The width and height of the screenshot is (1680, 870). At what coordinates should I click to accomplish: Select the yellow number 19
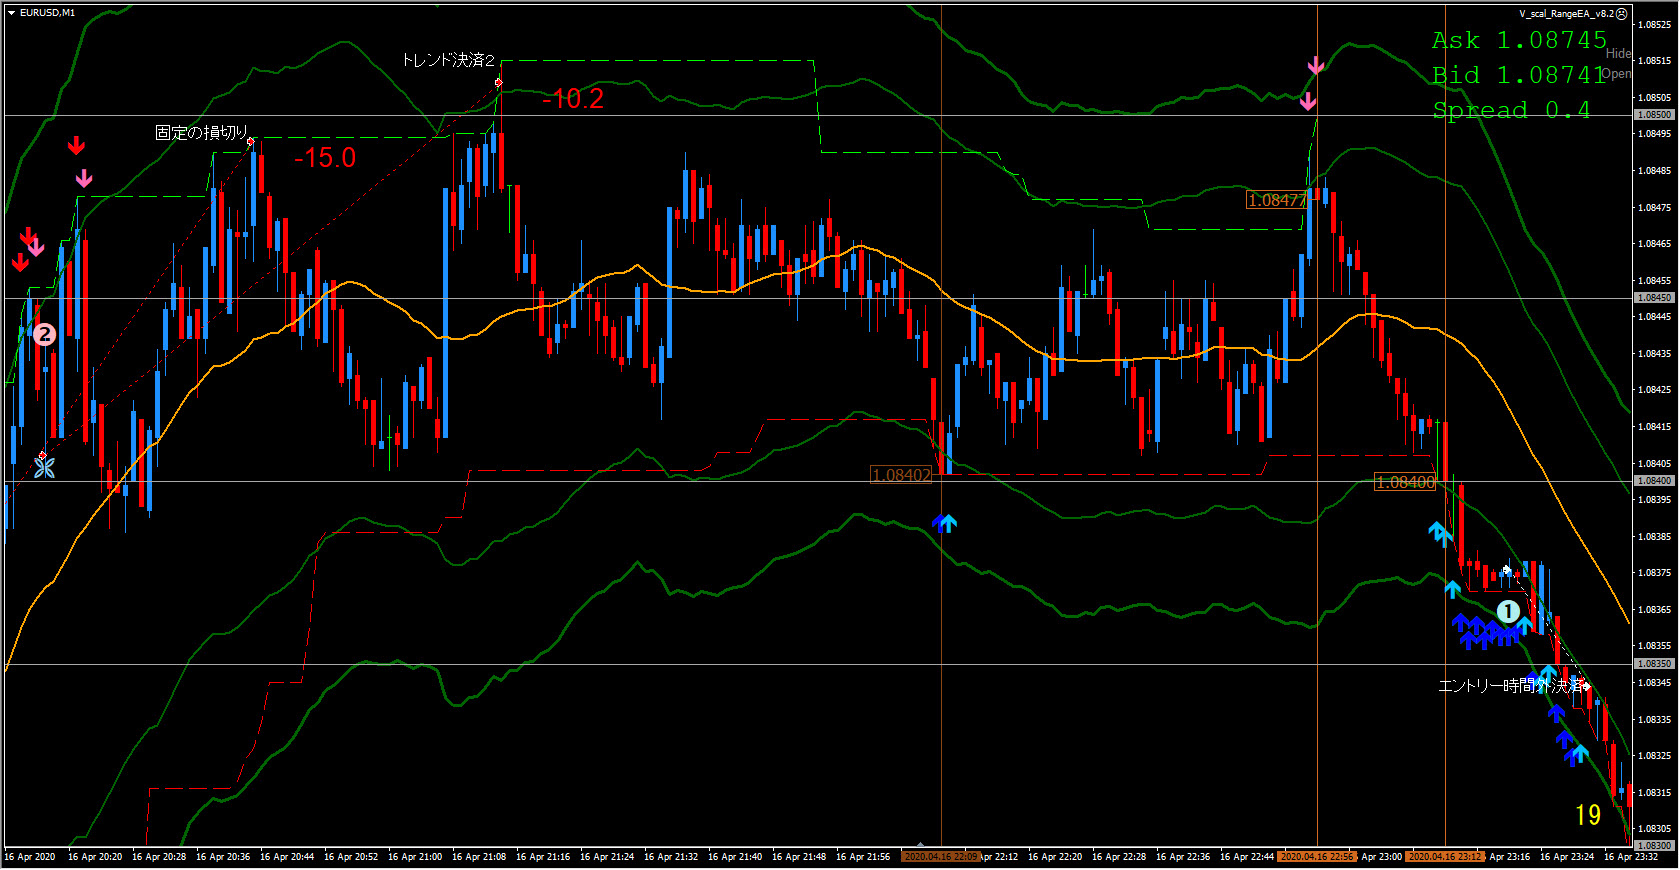(1588, 815)
